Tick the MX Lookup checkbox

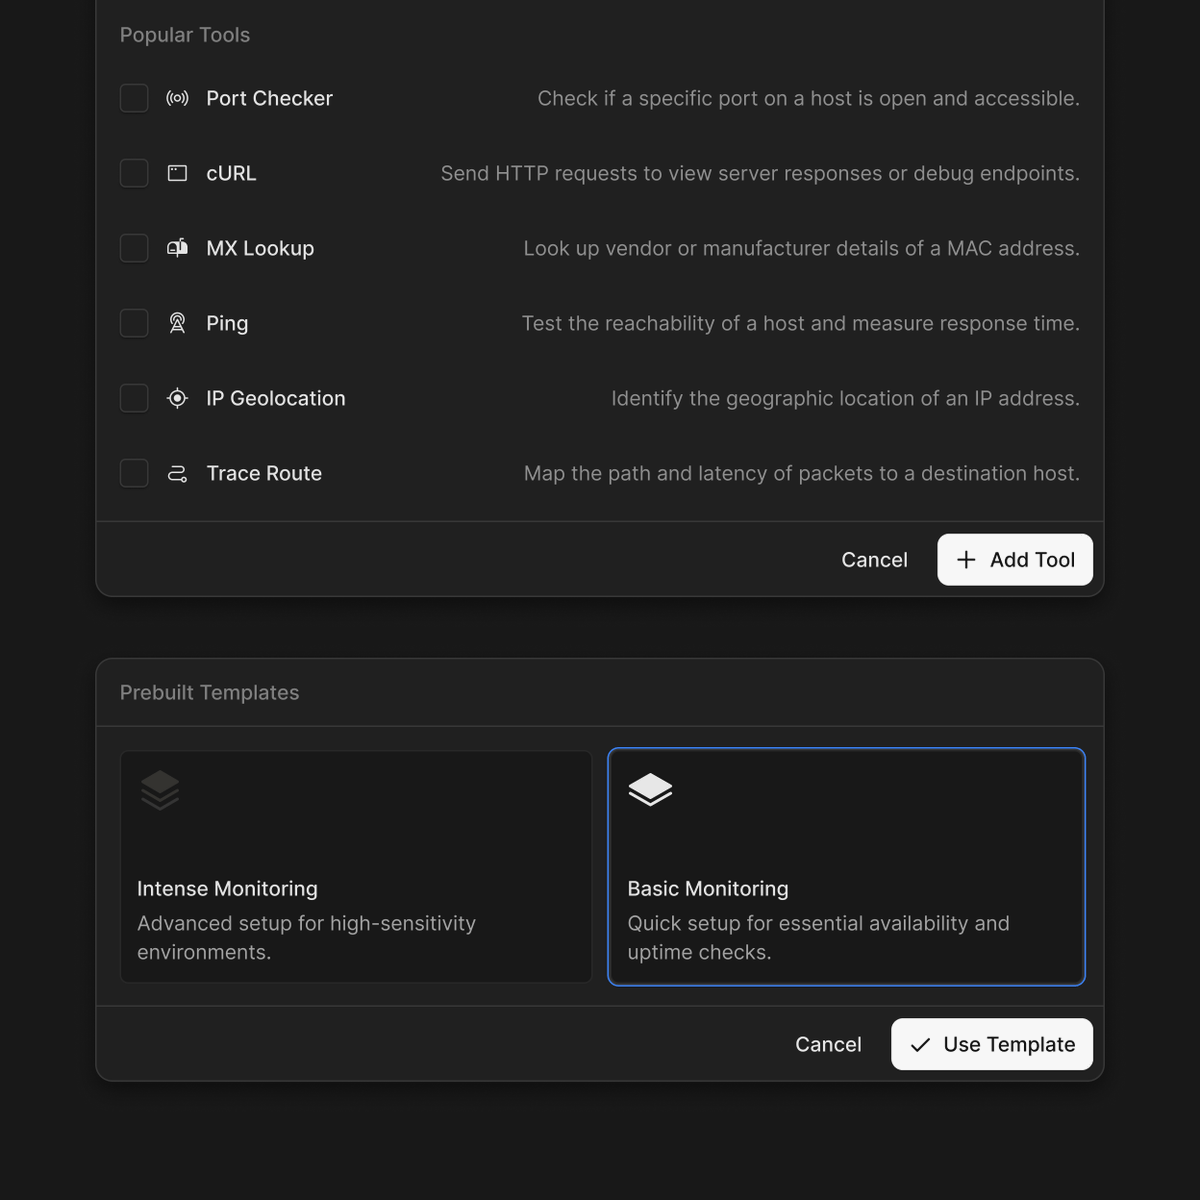(134, 248)
